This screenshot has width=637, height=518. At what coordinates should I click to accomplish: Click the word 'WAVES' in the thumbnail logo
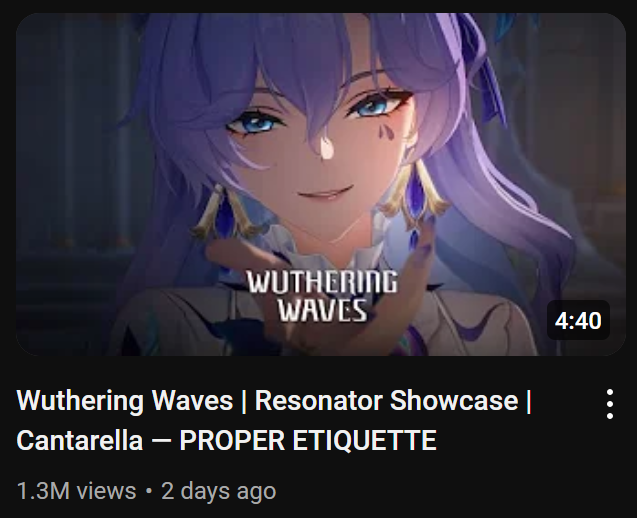(x=323, y=310)
